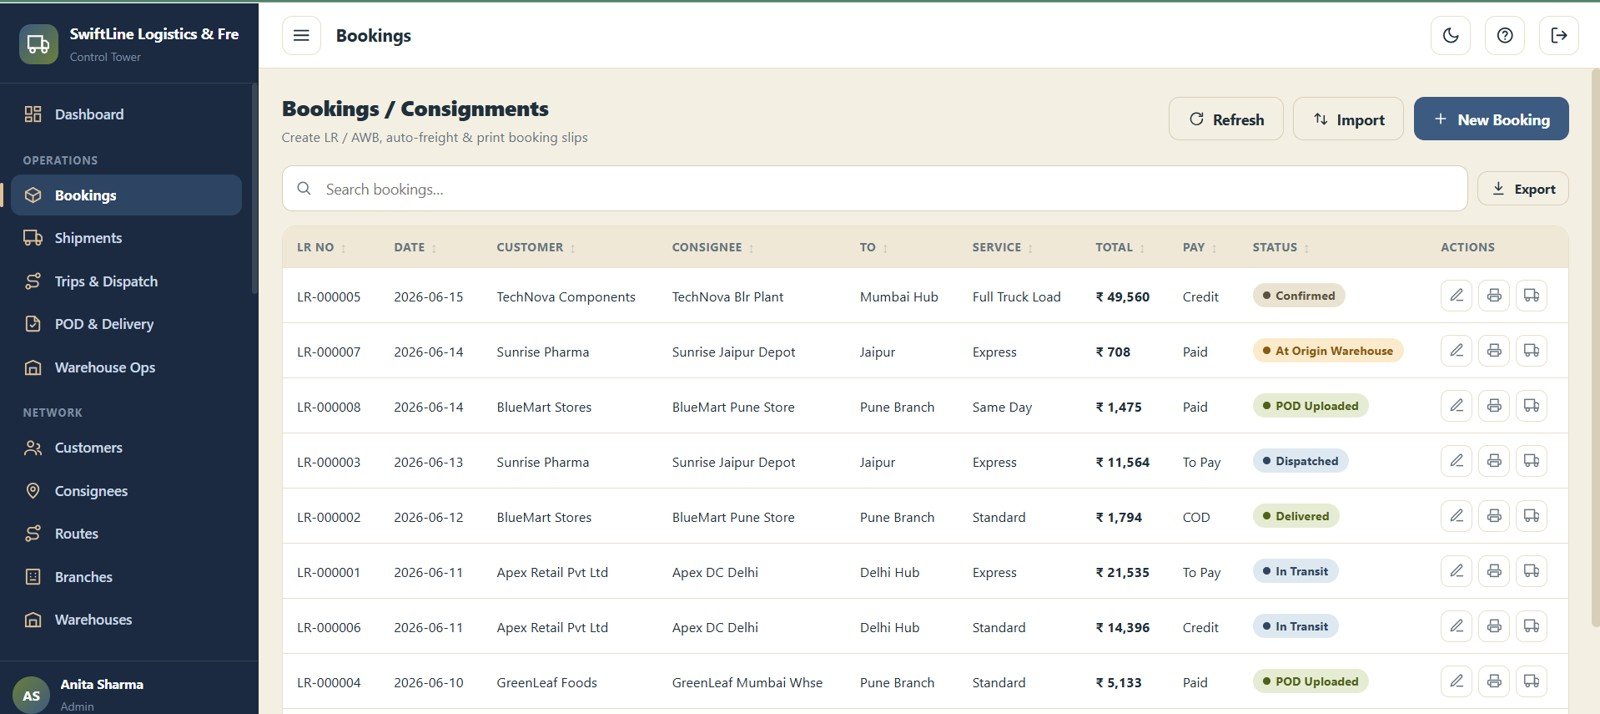
Task: Switch to dark mode moon icon
Action: click(1451, 36)
